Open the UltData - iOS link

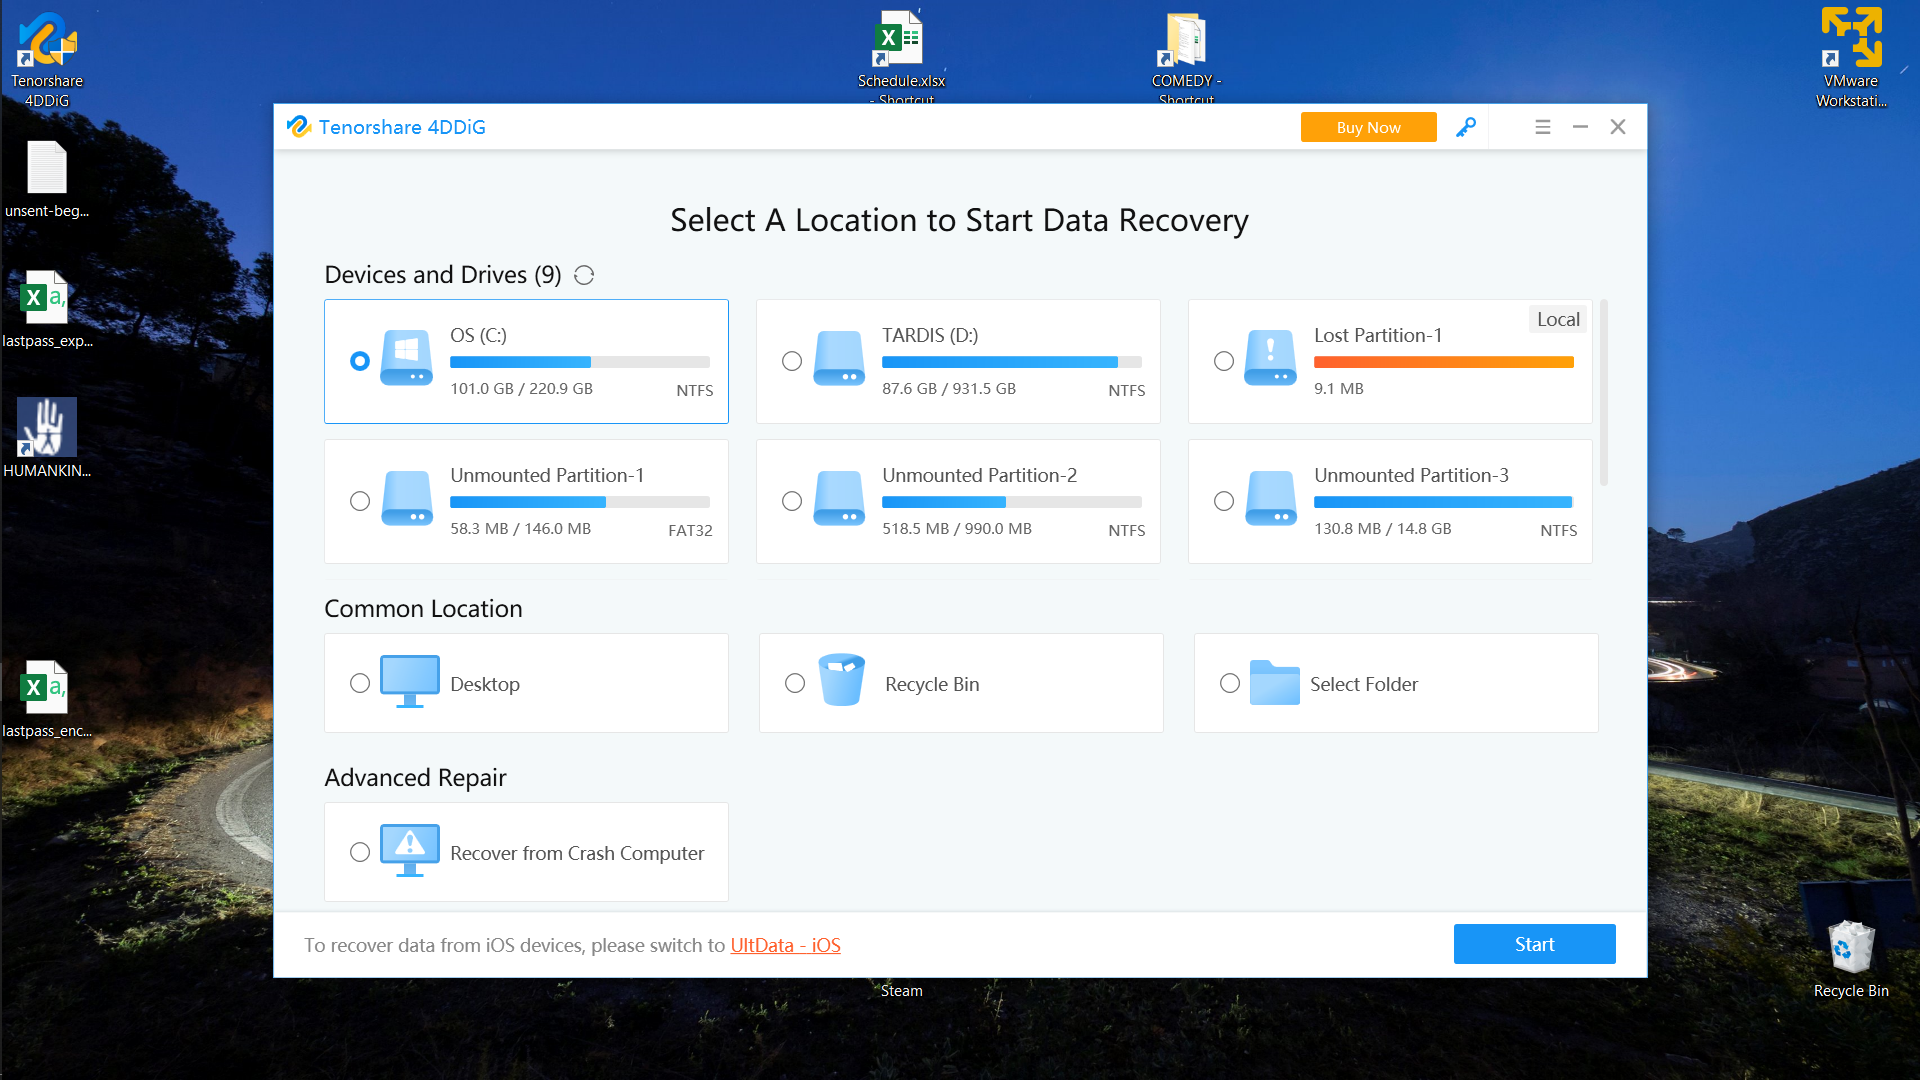pos(784,945)
